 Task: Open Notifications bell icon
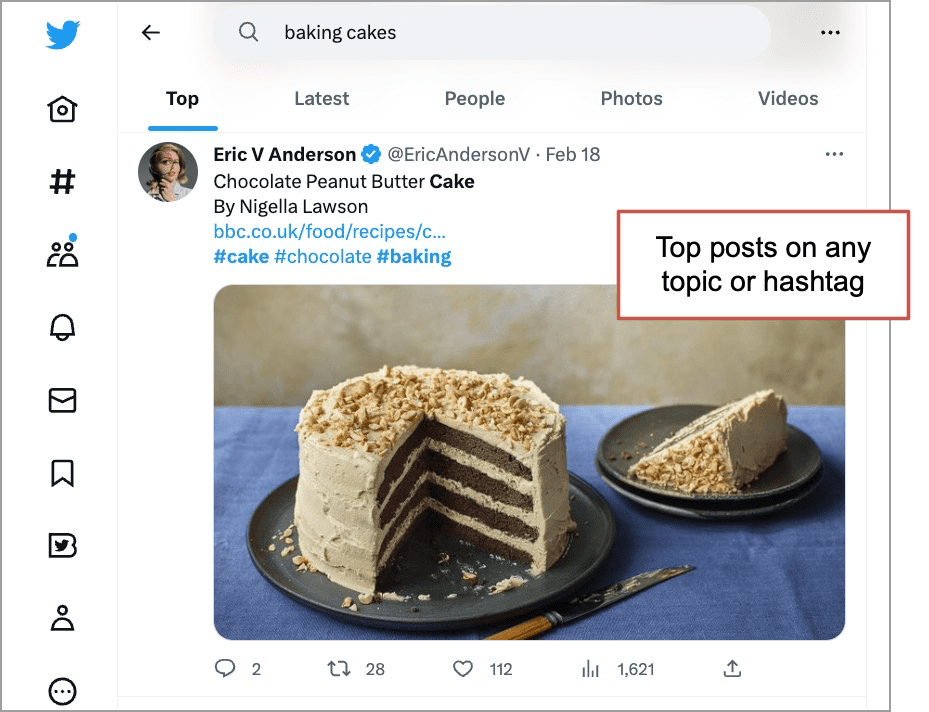62,326
